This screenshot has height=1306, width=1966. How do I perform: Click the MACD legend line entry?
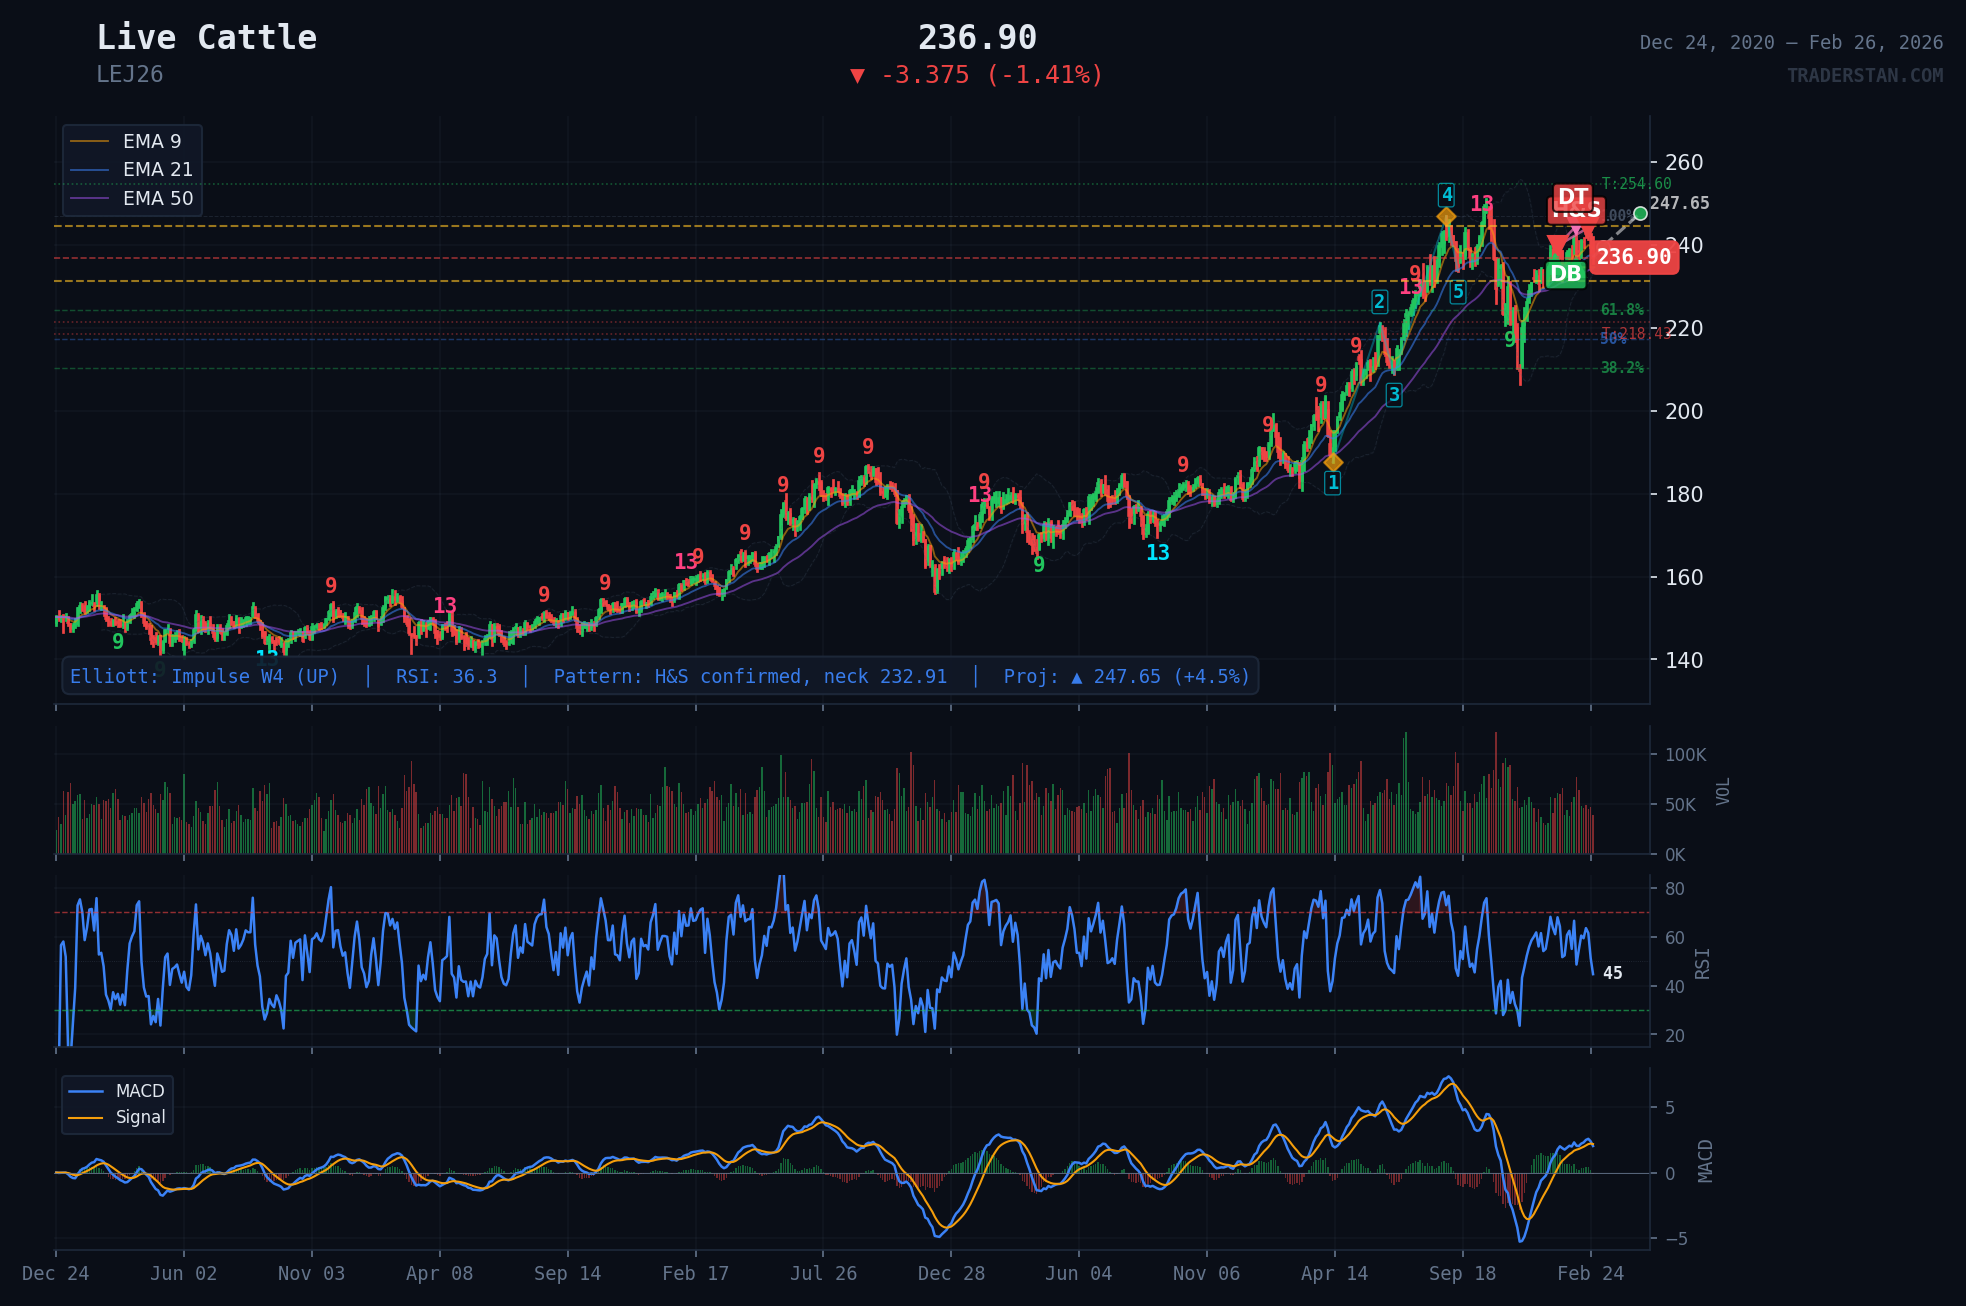pyautogui.click(x=139, y=1091)
